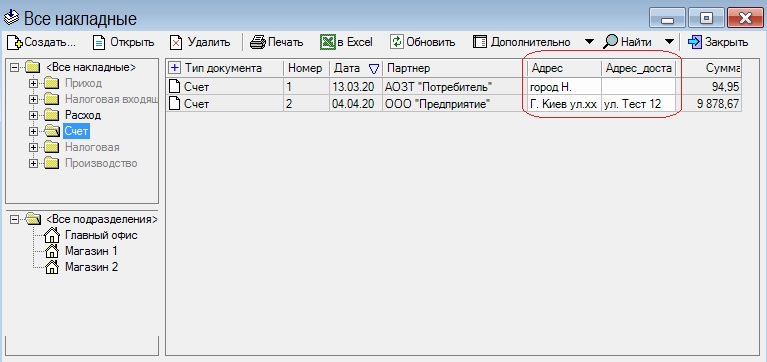The width and height of the screenshot is (767, 362).
Task: Click the address cell город Н.
Action: click(563, 87)
